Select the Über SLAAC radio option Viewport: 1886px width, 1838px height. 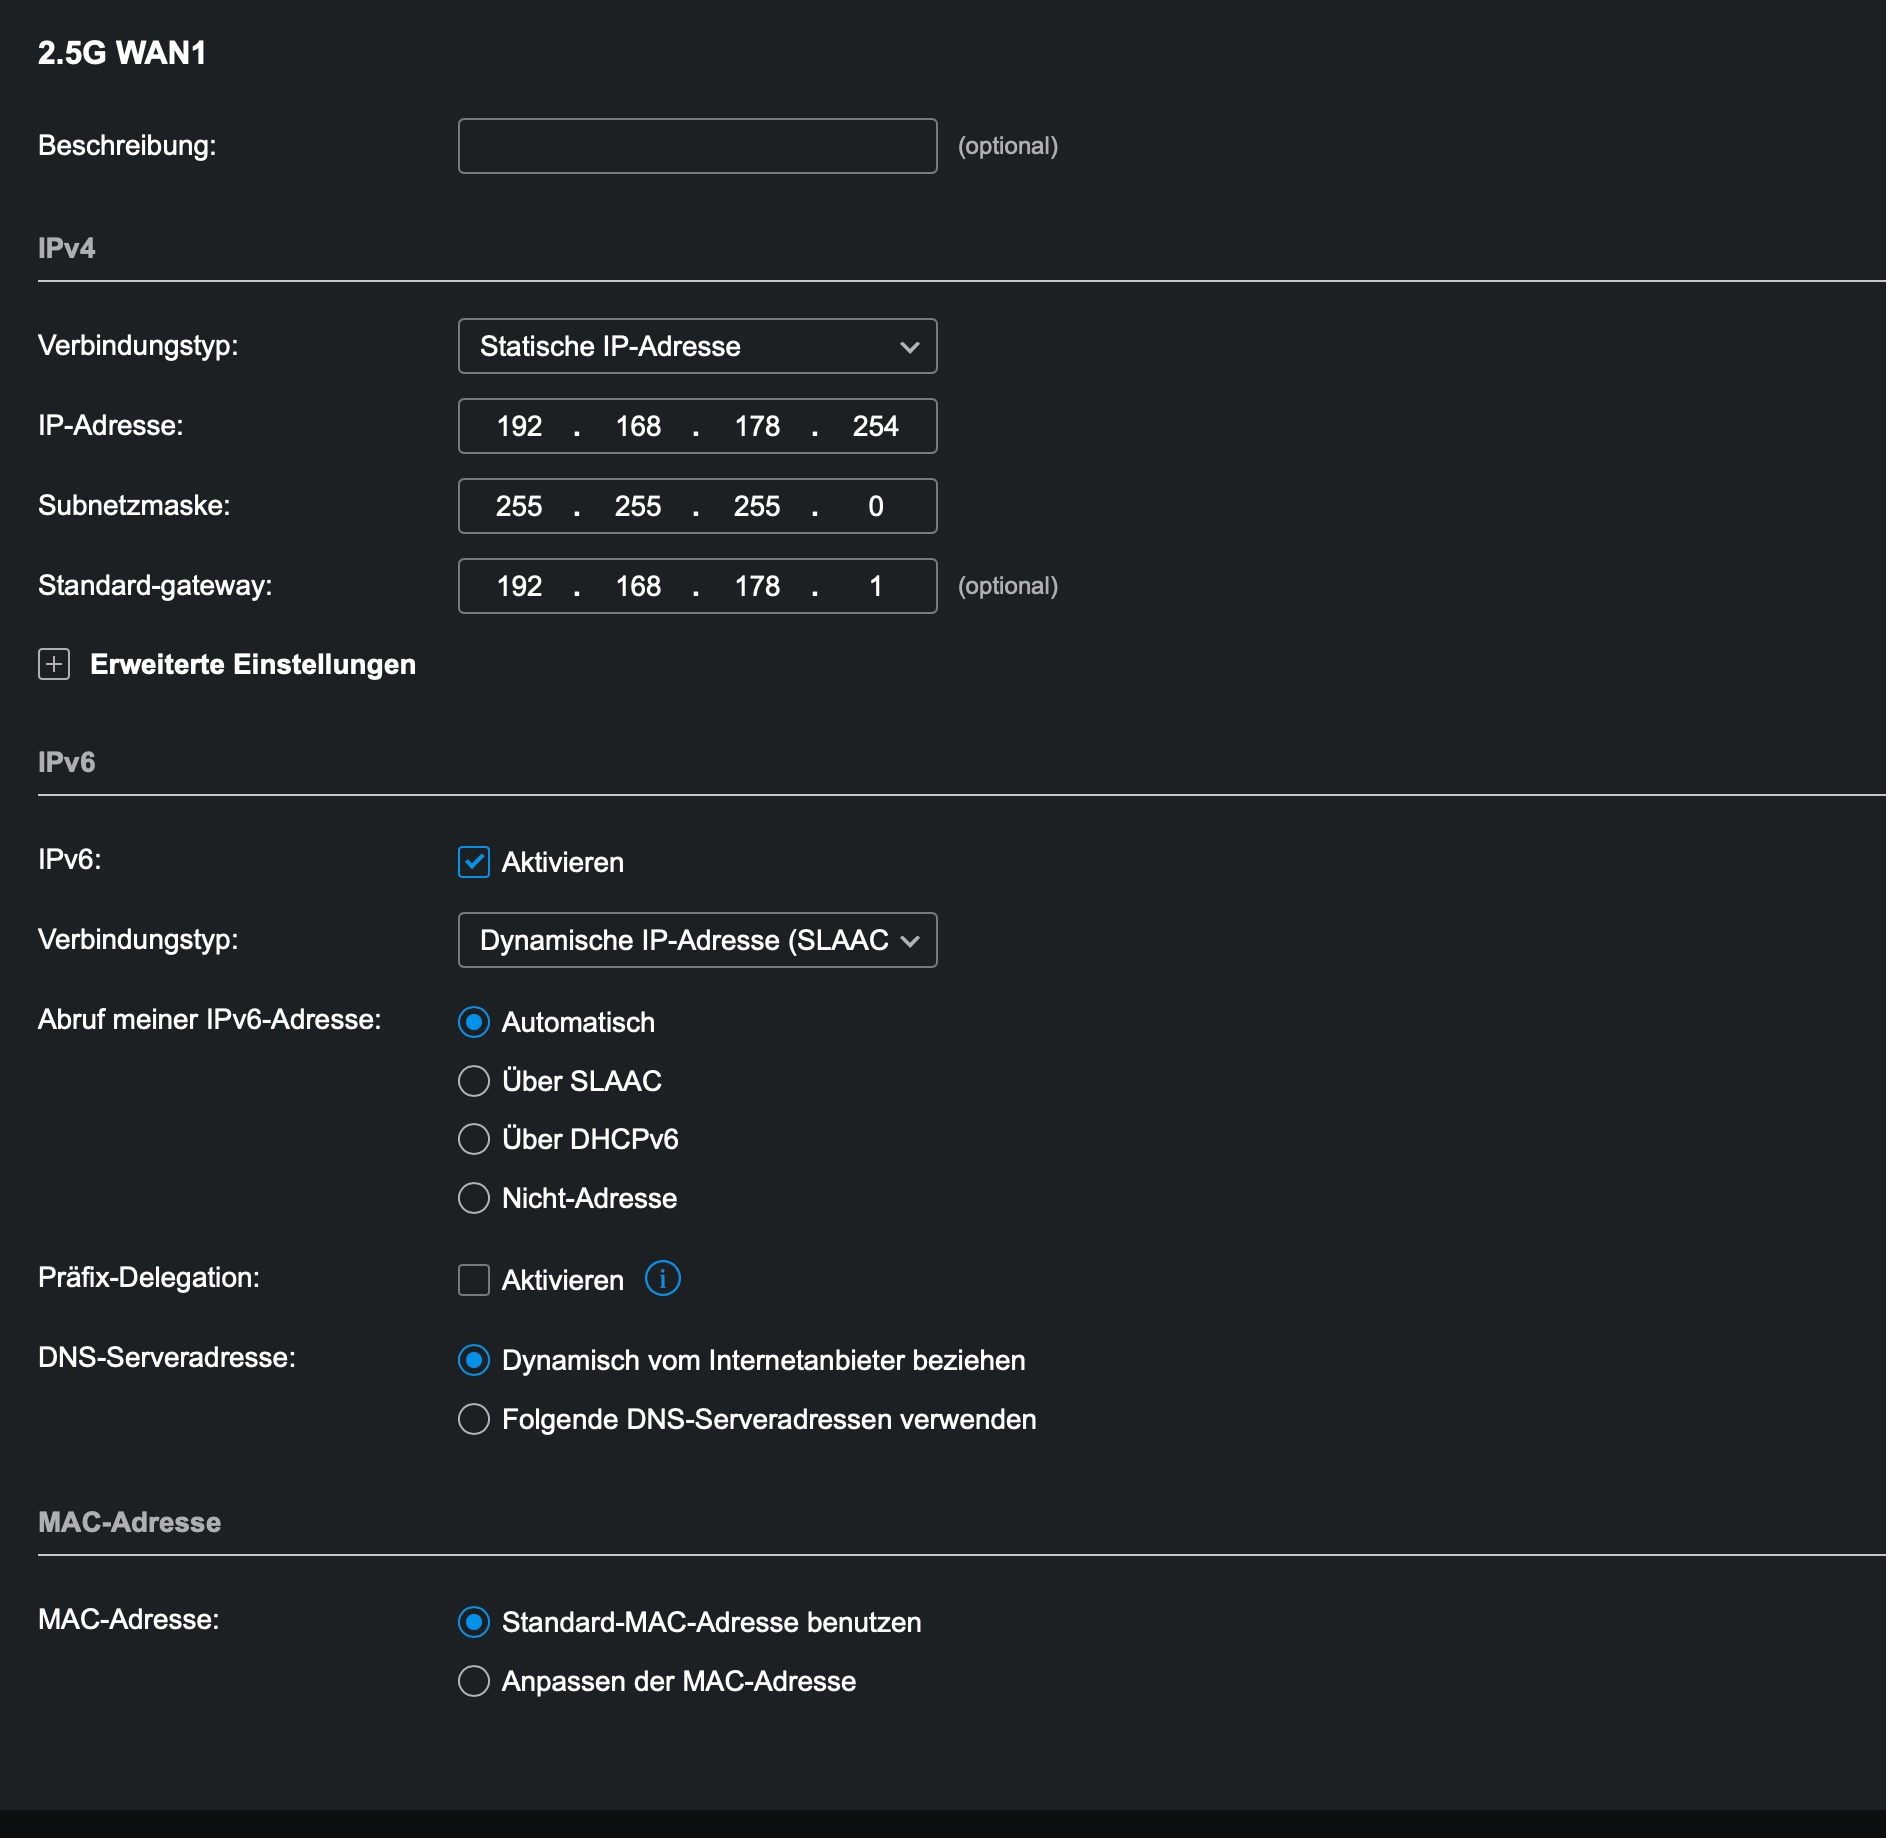click(474, 1081)
